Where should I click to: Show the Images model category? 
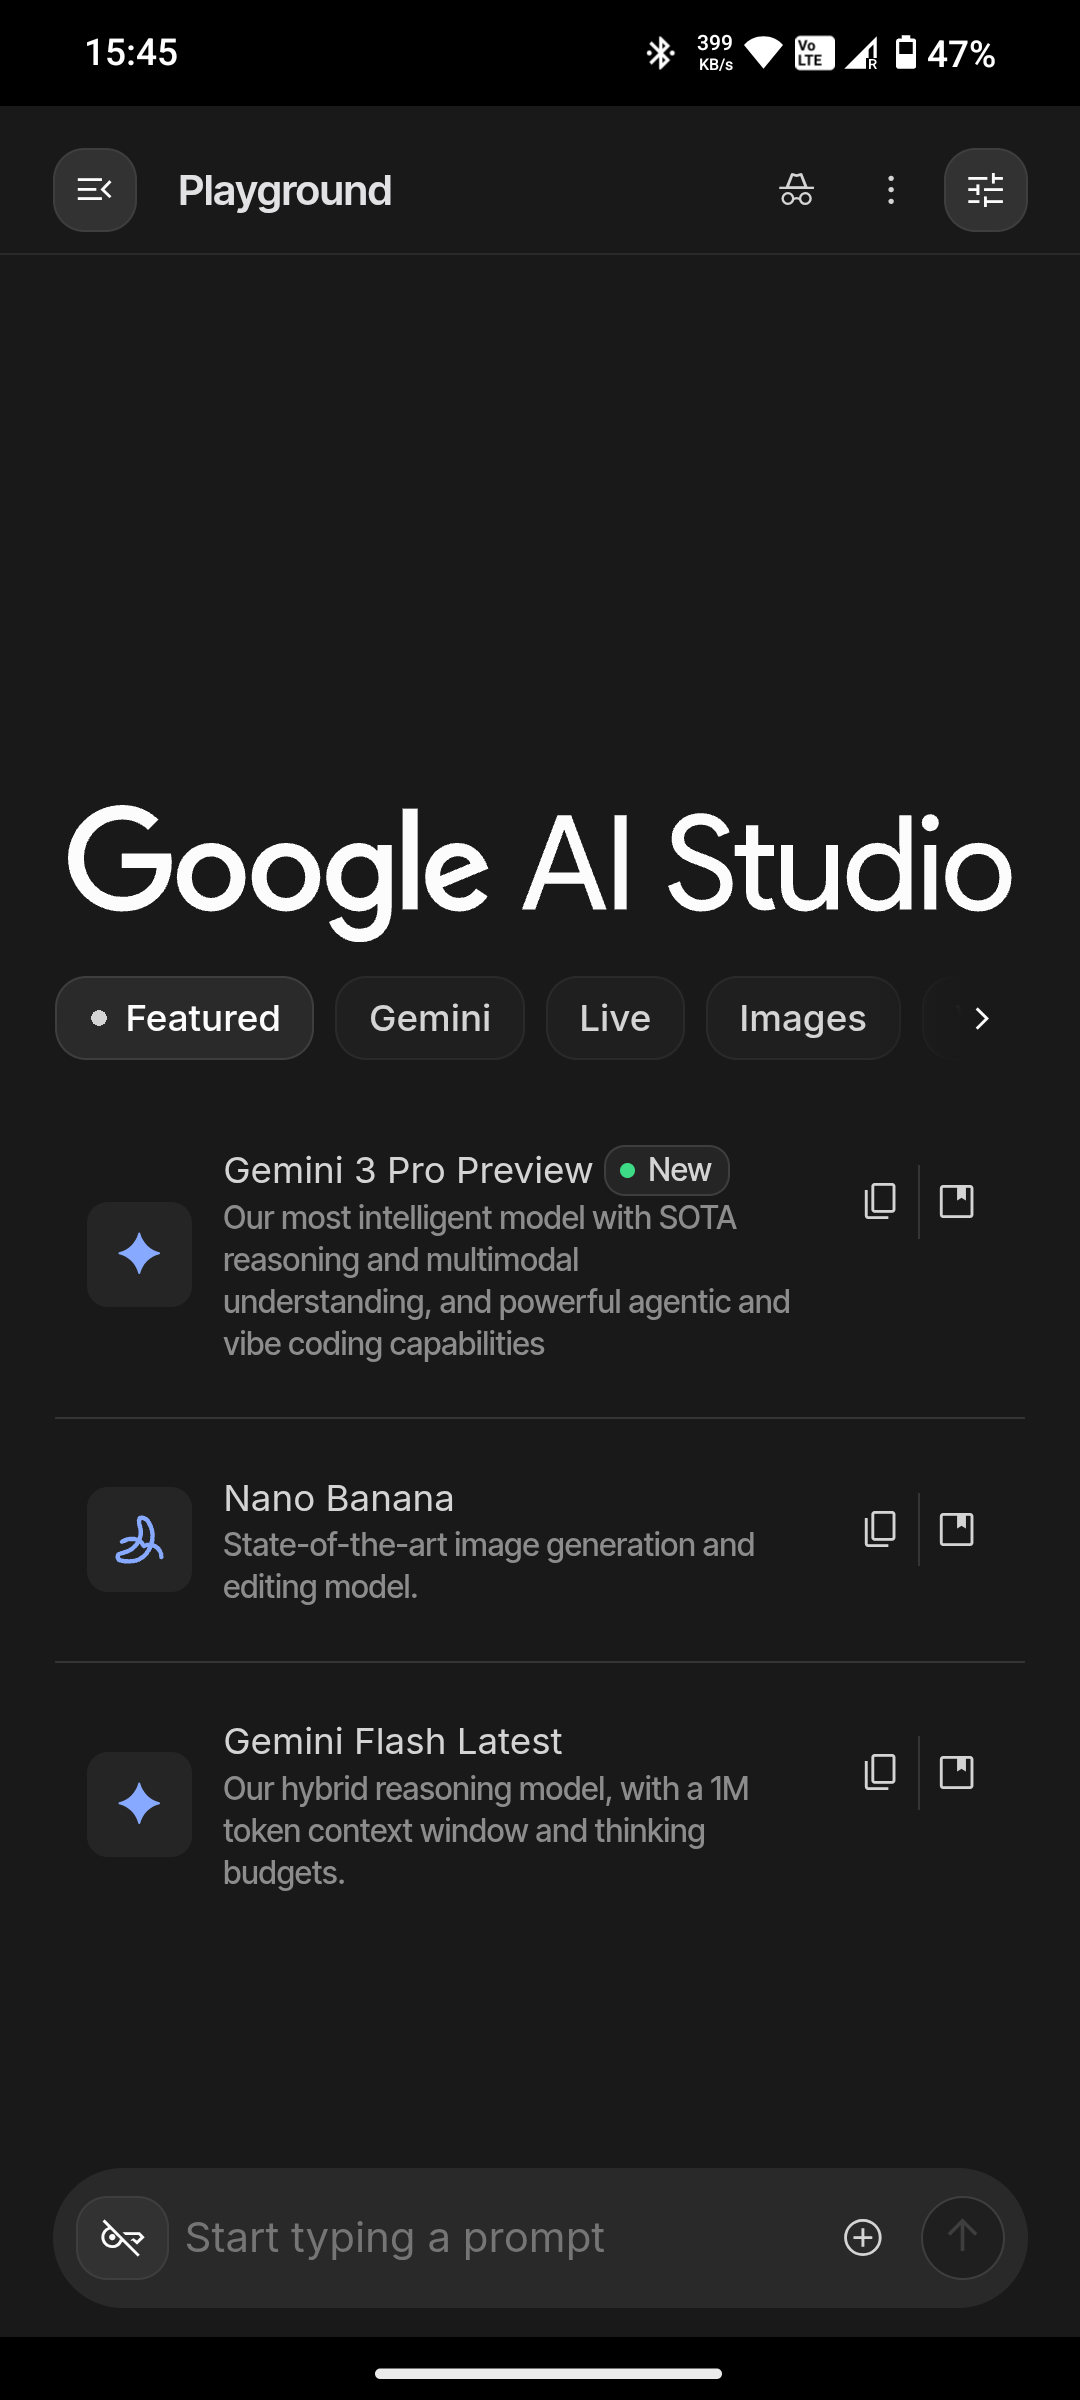tap(802, 1018)
